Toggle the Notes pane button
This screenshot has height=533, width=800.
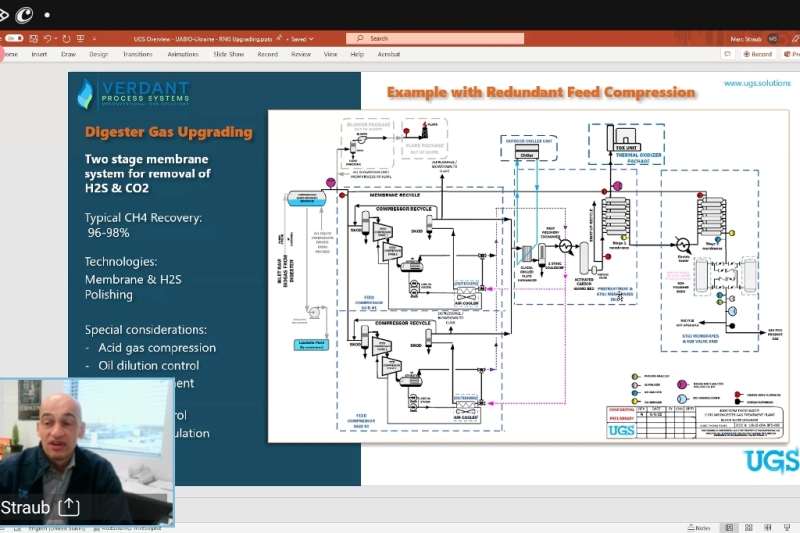click(699, 528)
